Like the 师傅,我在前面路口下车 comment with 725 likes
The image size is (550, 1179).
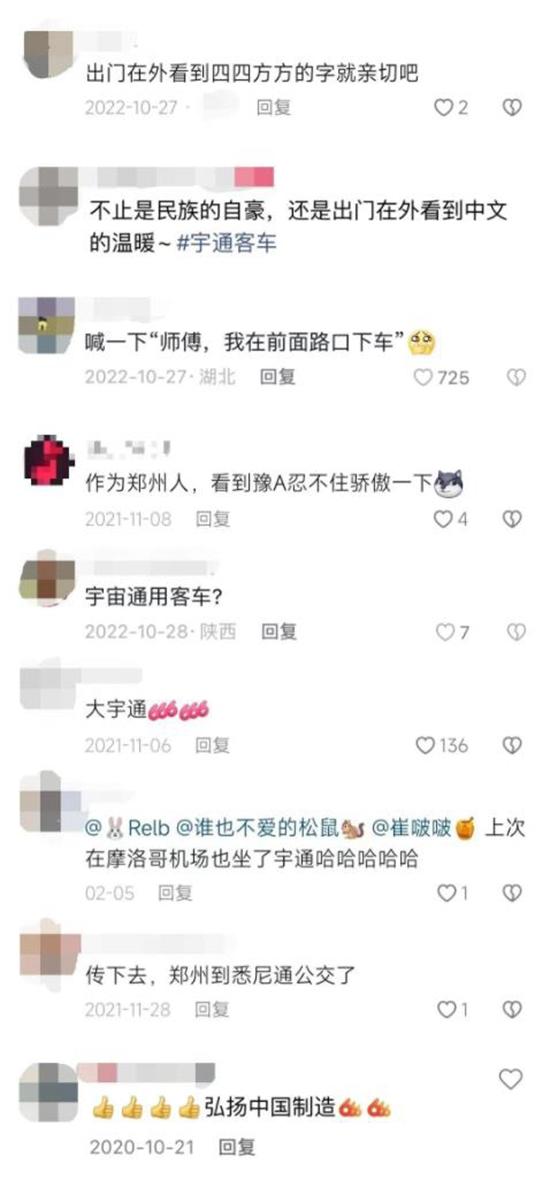[442, 377]
